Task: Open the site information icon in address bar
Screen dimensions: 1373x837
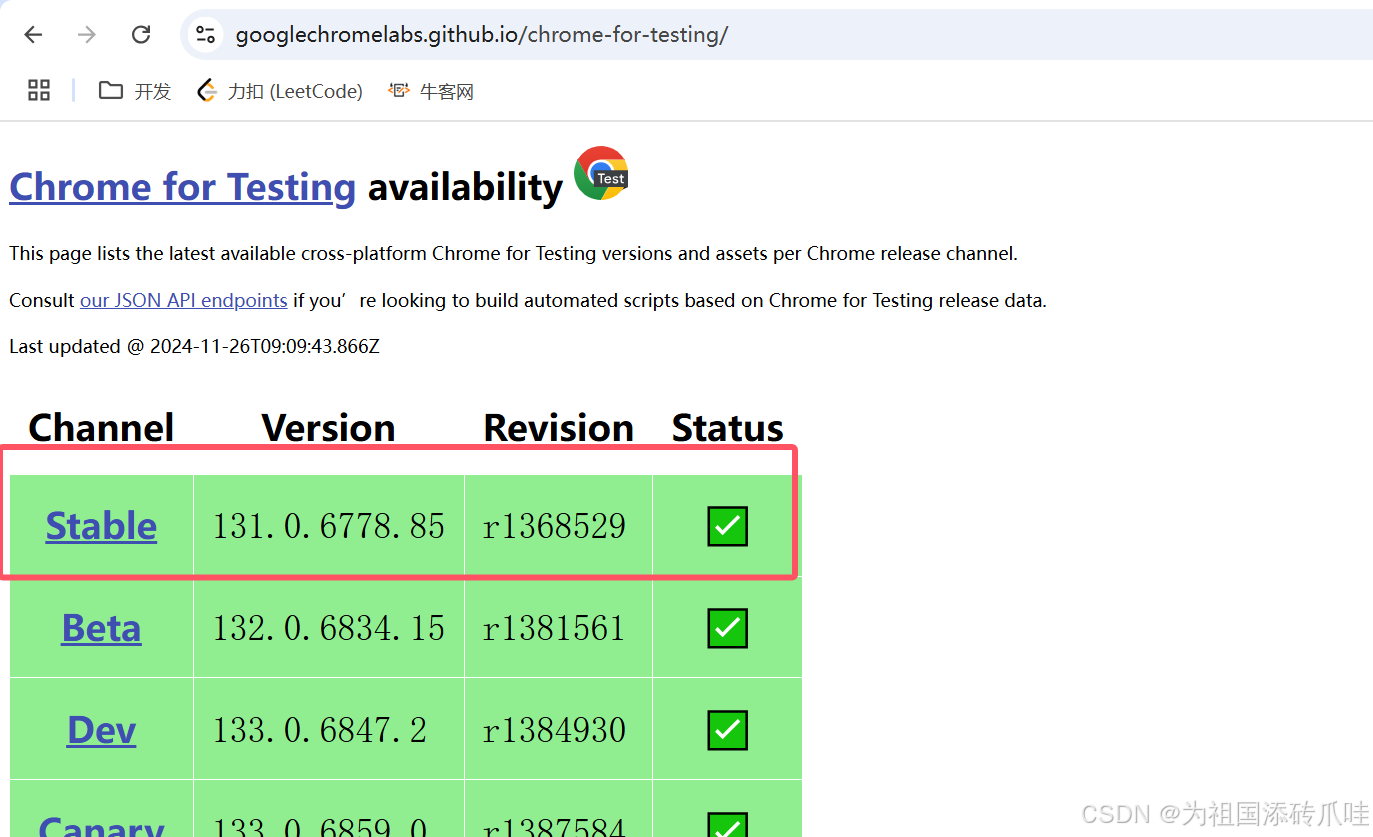Action: 206,35
